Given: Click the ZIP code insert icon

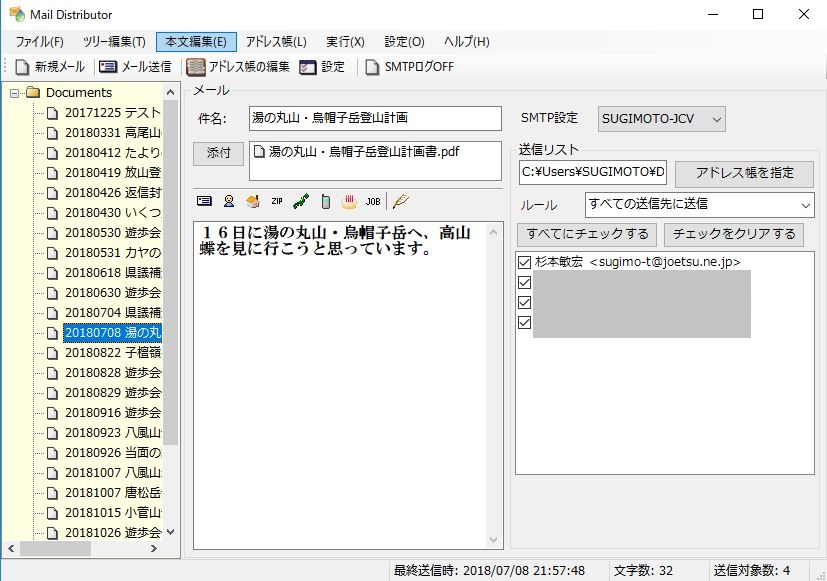Looking at the screenshot, I should 277,201.
